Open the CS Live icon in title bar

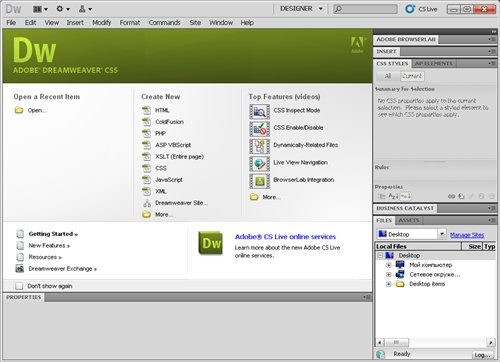(x=410, y=9)
